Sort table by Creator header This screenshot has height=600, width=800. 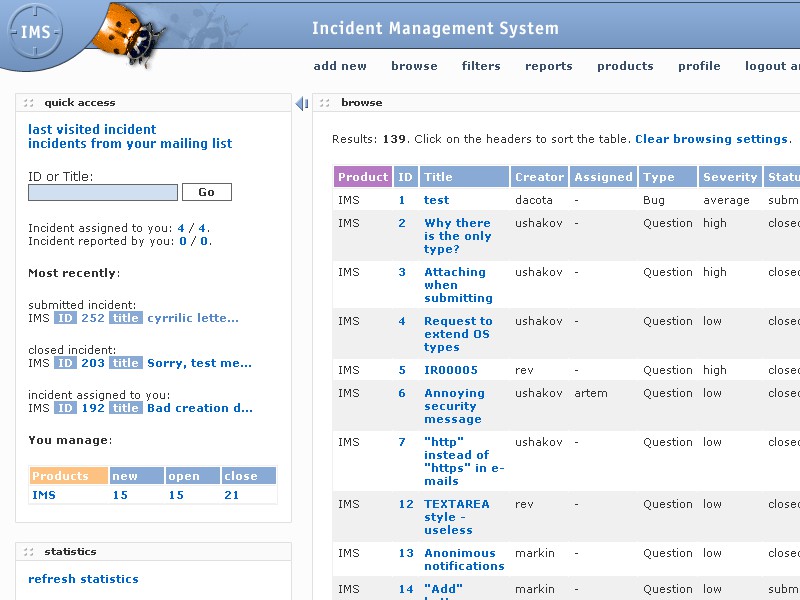click(x=539, y=177)
